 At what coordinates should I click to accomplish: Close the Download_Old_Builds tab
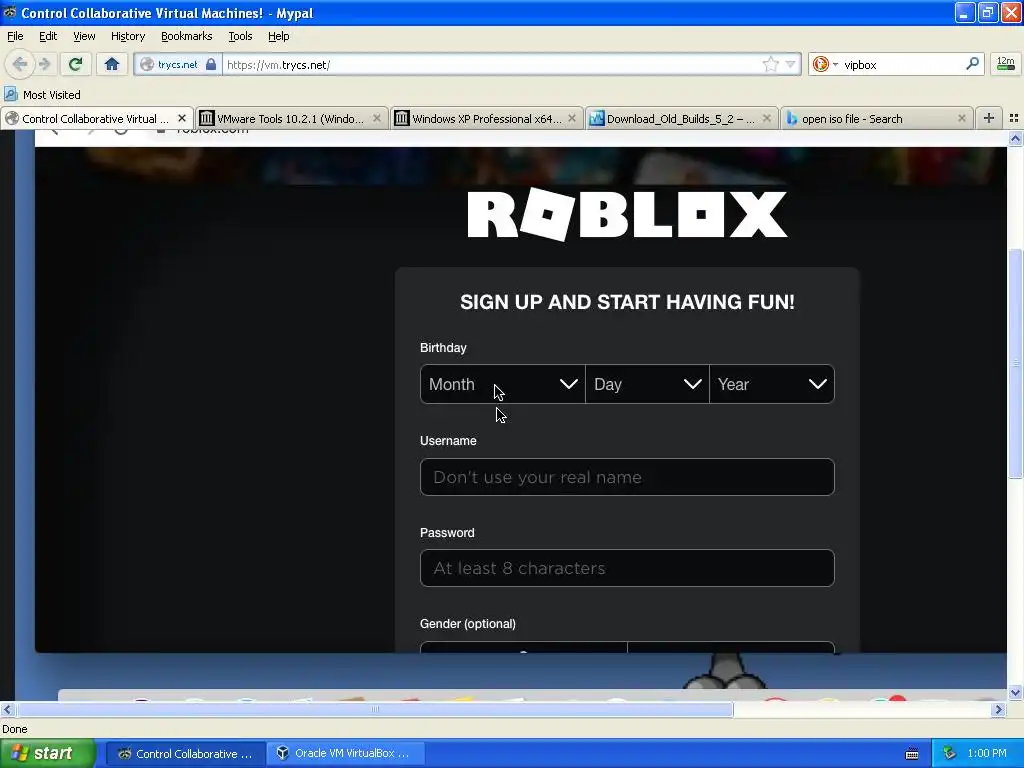point(767,118)
